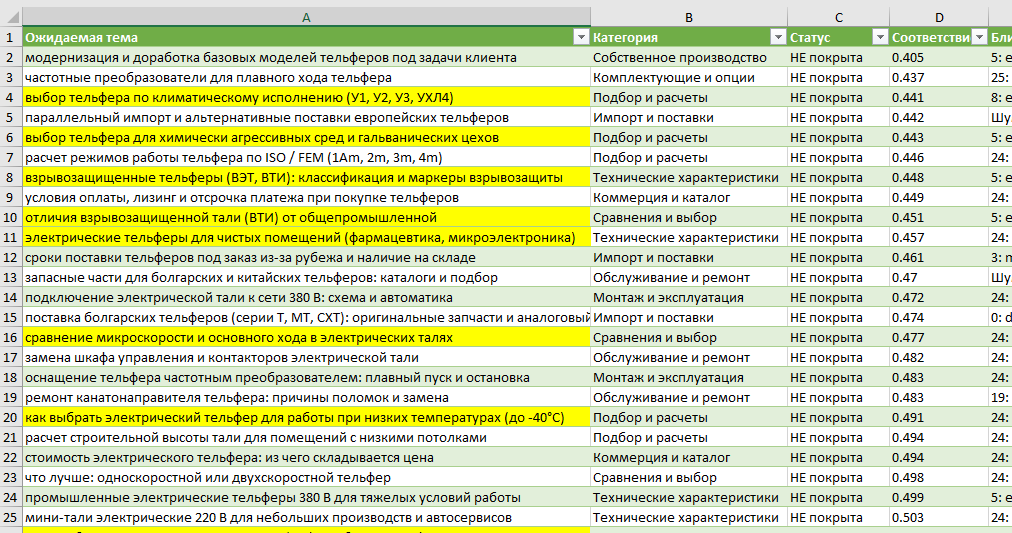Select cell 'промышленные электрические тельферы 380 В'

[306, 498]
